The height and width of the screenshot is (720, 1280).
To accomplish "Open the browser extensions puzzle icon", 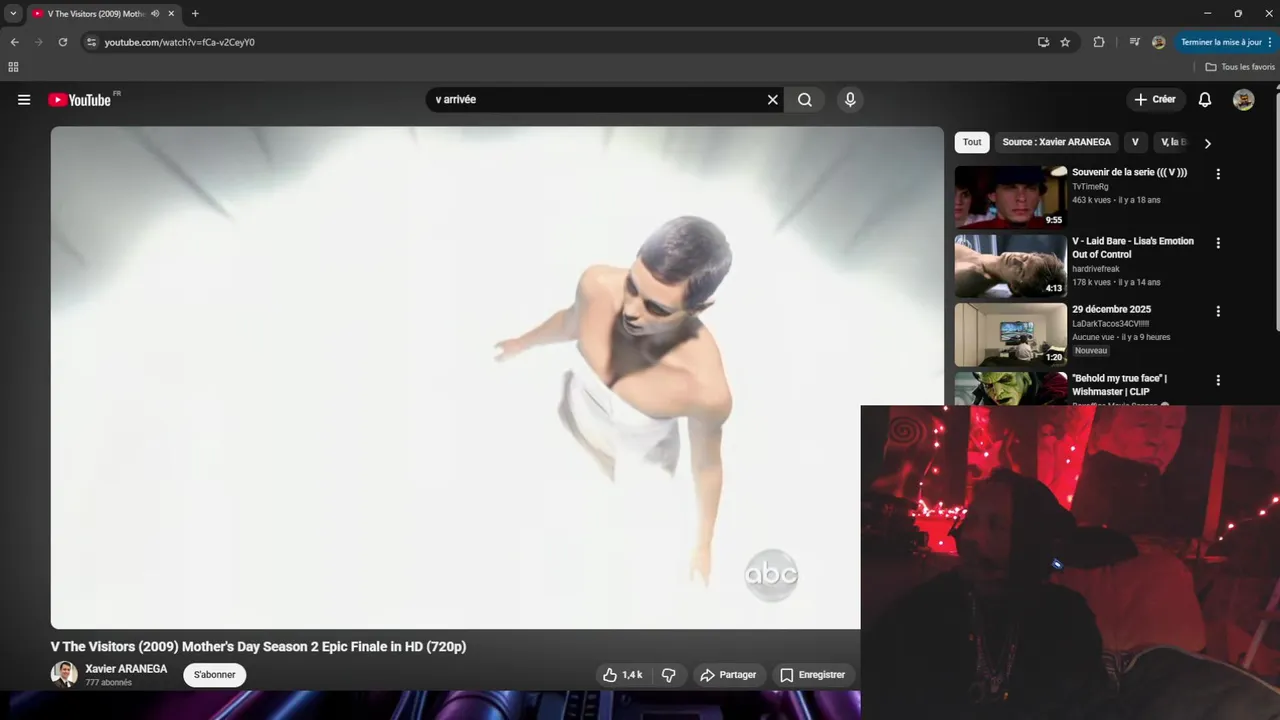I will 1099,42.
